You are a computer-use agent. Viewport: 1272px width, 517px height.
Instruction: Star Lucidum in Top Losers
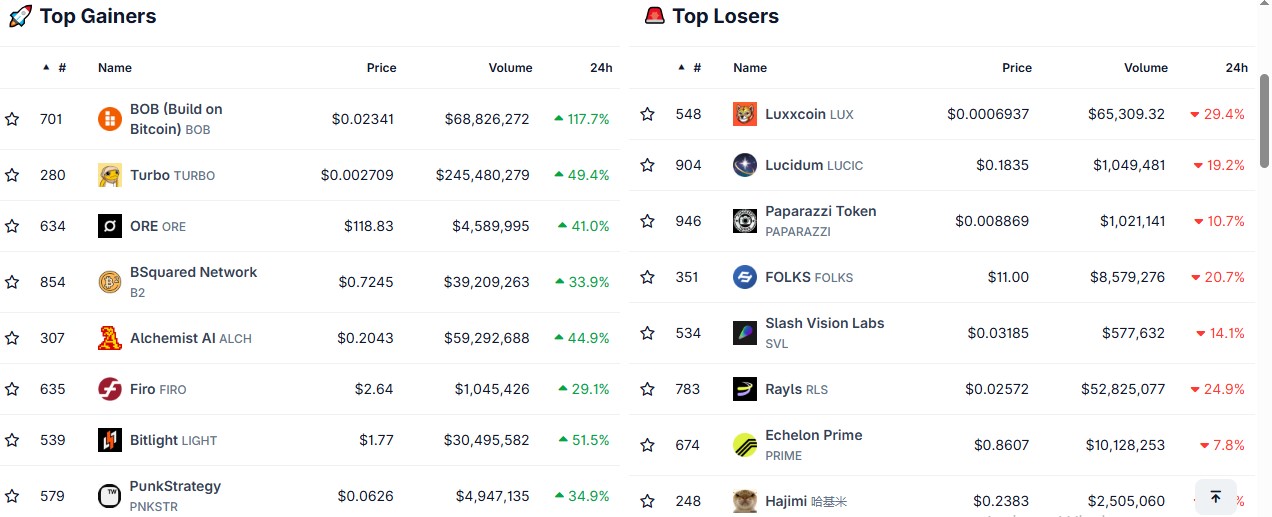647,165
